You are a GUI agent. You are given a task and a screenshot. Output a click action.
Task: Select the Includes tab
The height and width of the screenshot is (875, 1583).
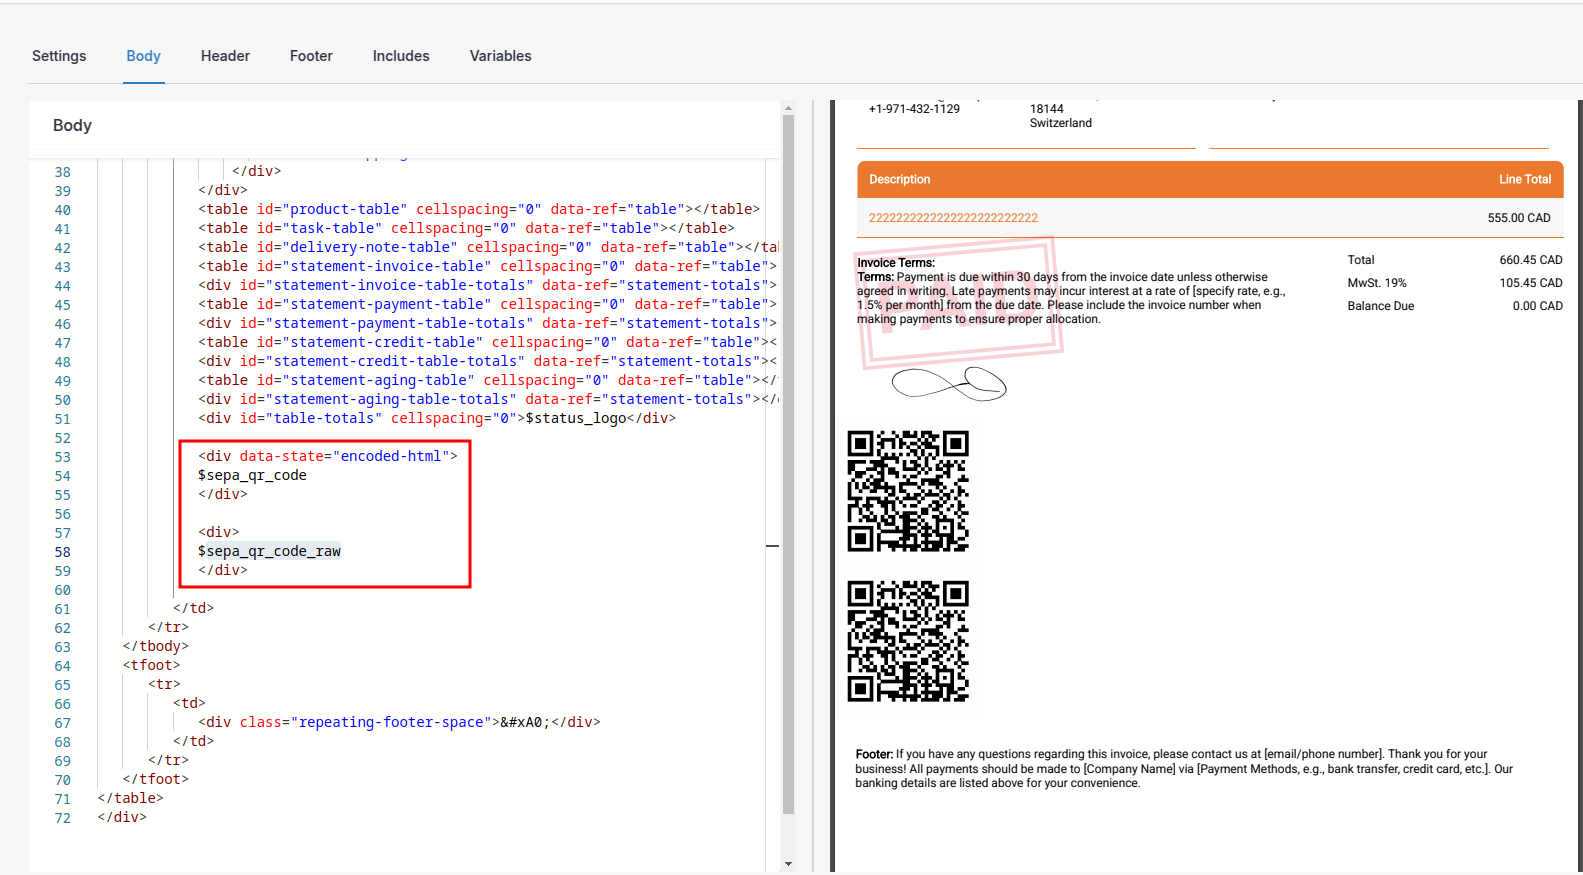(401, 56)
